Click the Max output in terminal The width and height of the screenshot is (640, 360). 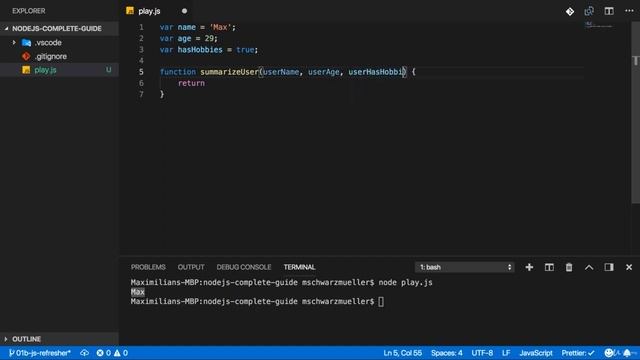pos(138,292)
